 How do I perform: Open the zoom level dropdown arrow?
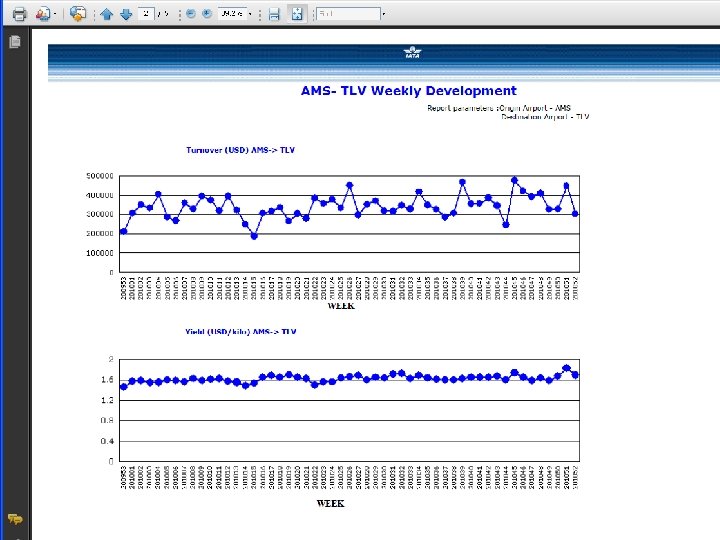pos(250,14)
